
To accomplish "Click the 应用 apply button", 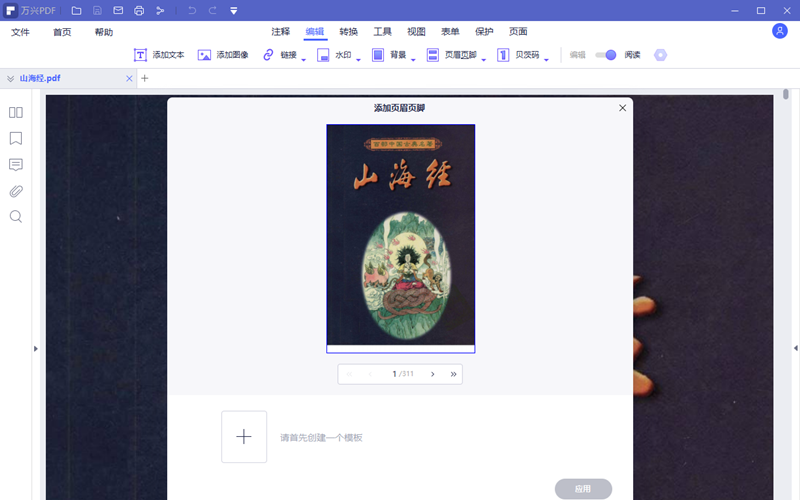I will coord(583,489).
